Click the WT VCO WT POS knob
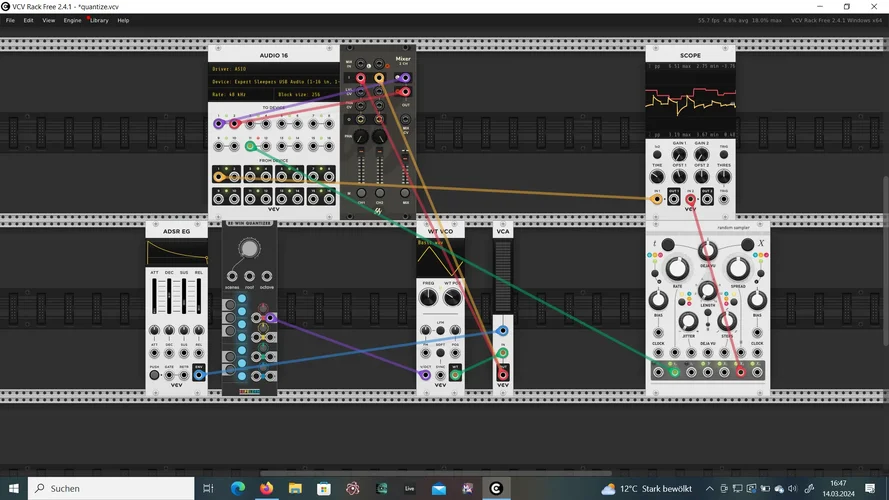Viewport: 889px width, 500px height. coord(452,297)
